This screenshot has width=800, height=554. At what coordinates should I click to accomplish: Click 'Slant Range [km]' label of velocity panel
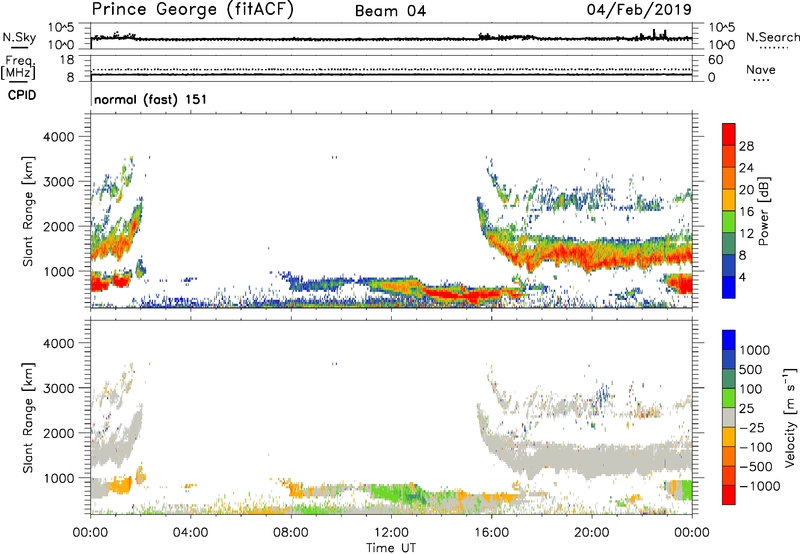(x=28, y=417)
